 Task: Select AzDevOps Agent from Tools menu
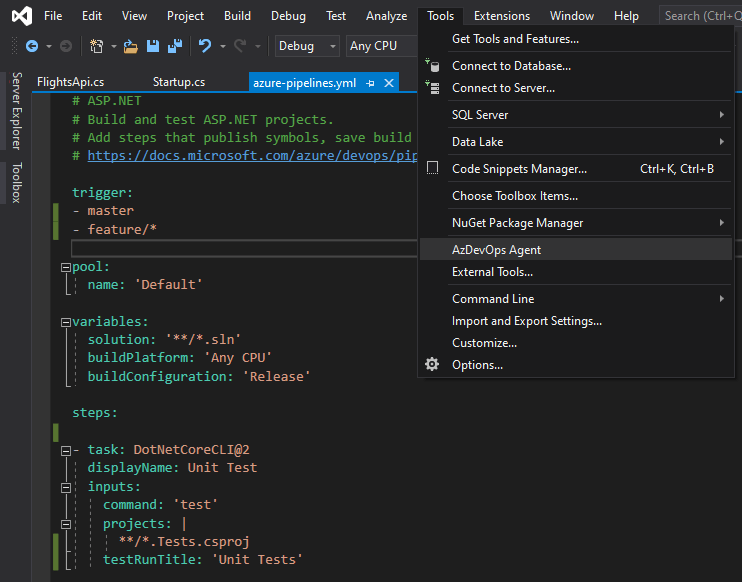pyautogui.click(x=496, y=250)
